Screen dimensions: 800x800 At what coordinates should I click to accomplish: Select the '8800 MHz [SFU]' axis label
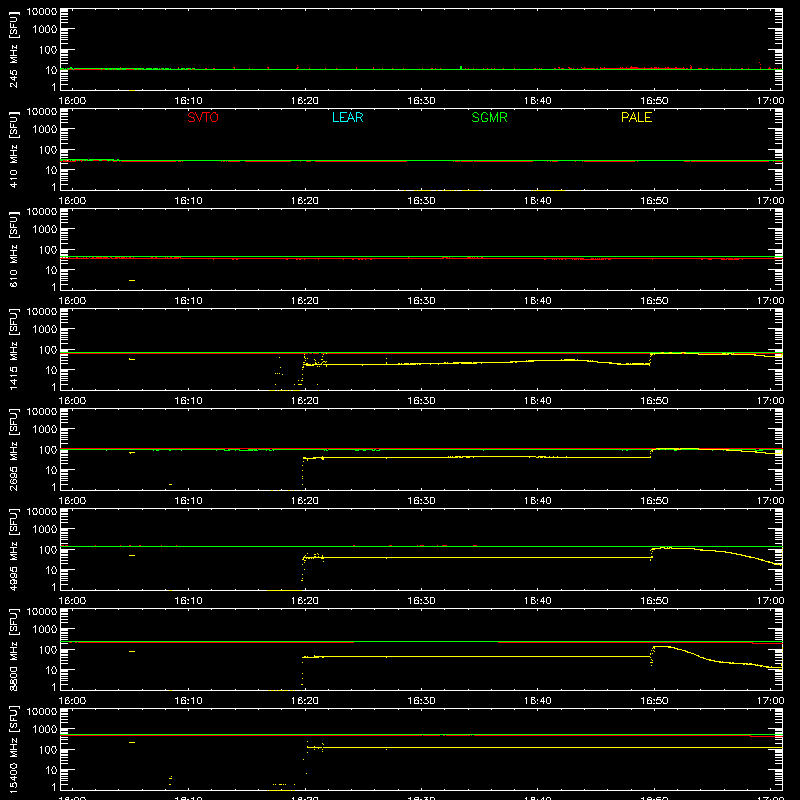point(14,650)
